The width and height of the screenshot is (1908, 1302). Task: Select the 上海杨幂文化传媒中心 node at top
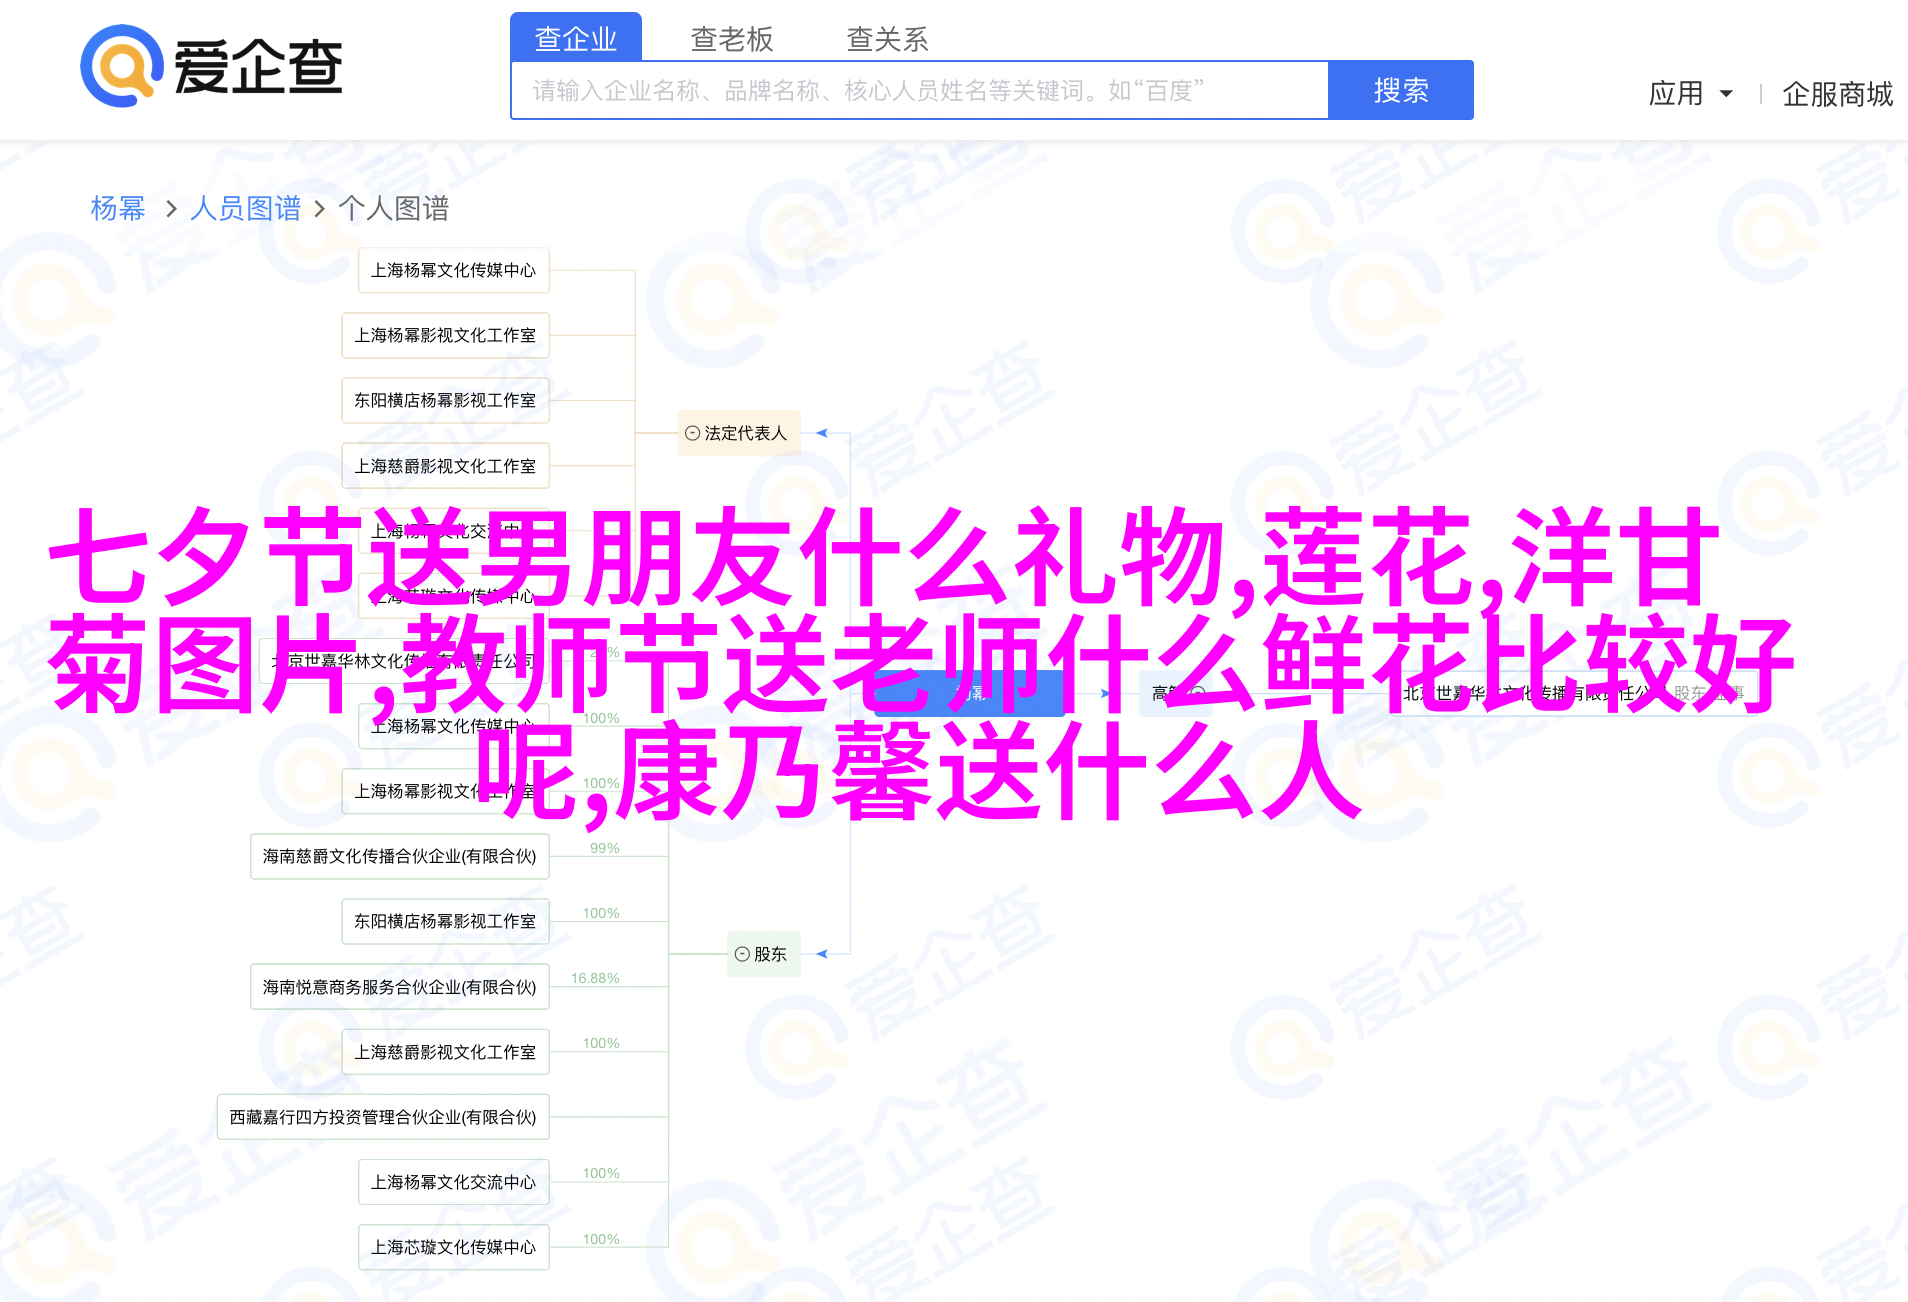[x=453, y=270]
